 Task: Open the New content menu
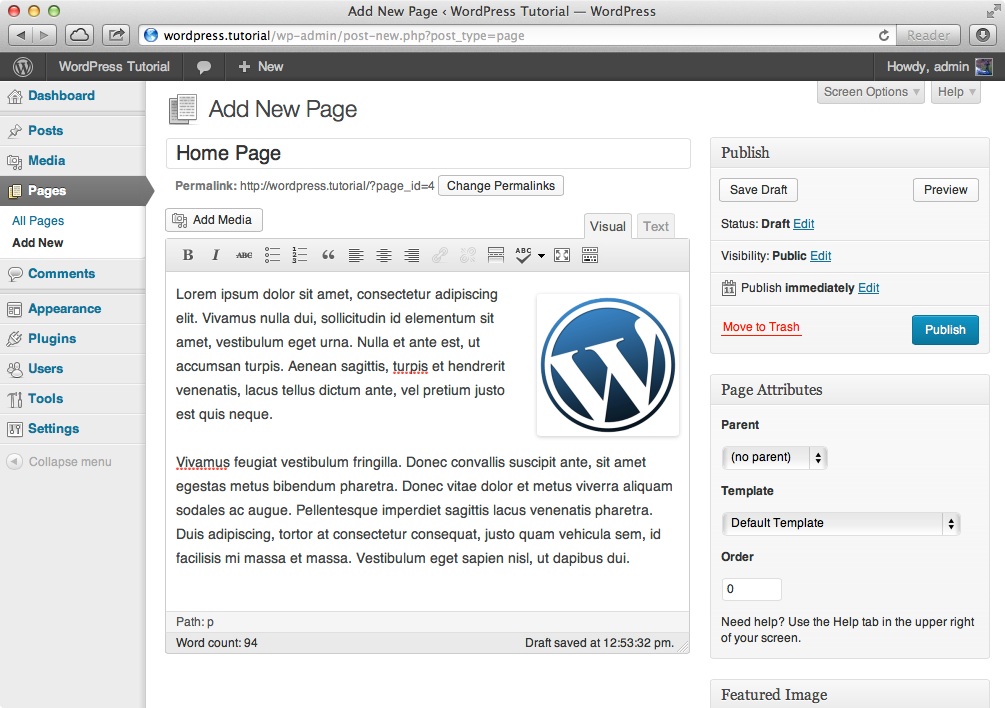point(261,67)
